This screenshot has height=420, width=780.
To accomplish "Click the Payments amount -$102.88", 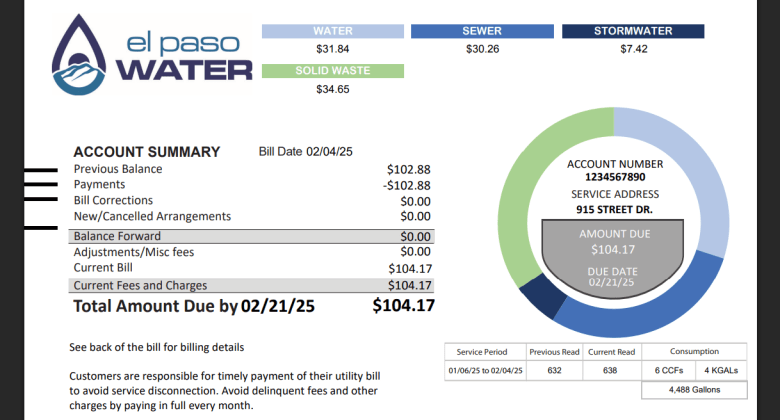I will [406, 185].
